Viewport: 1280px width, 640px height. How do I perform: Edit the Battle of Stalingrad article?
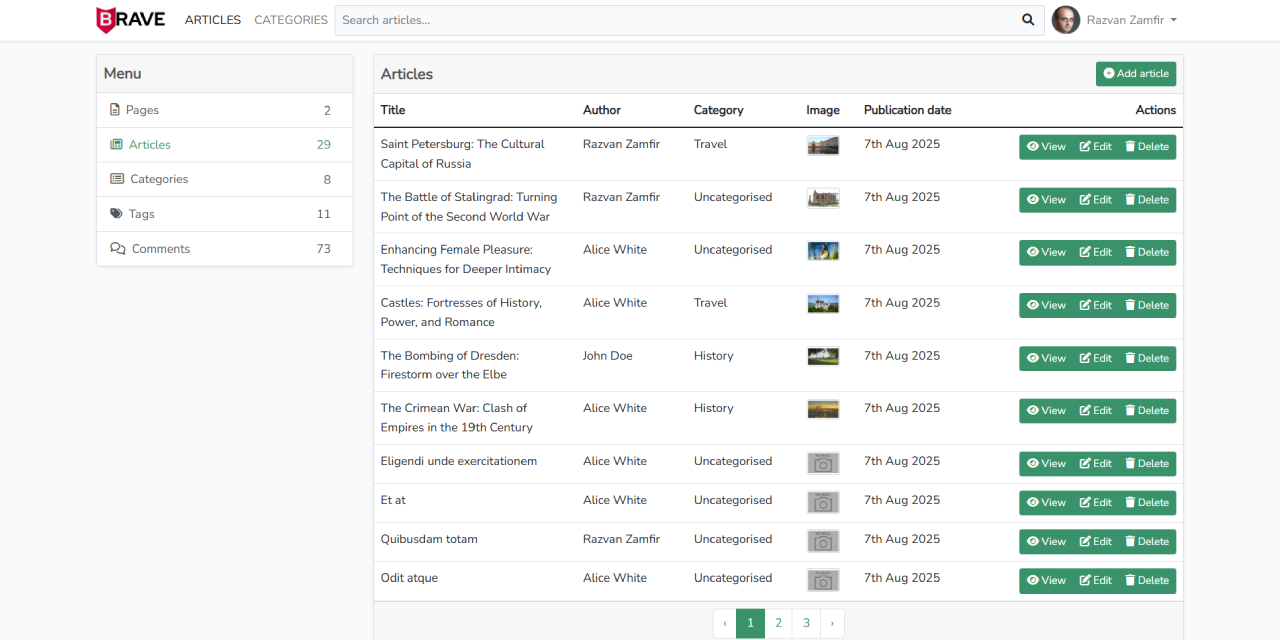pyautogui.click(x=1095, y=200)
